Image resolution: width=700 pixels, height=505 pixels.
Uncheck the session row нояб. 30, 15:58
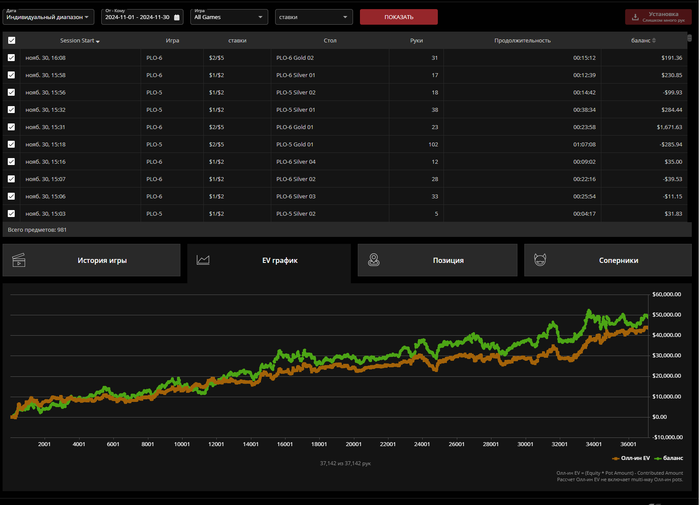click(x=12, y=75)
